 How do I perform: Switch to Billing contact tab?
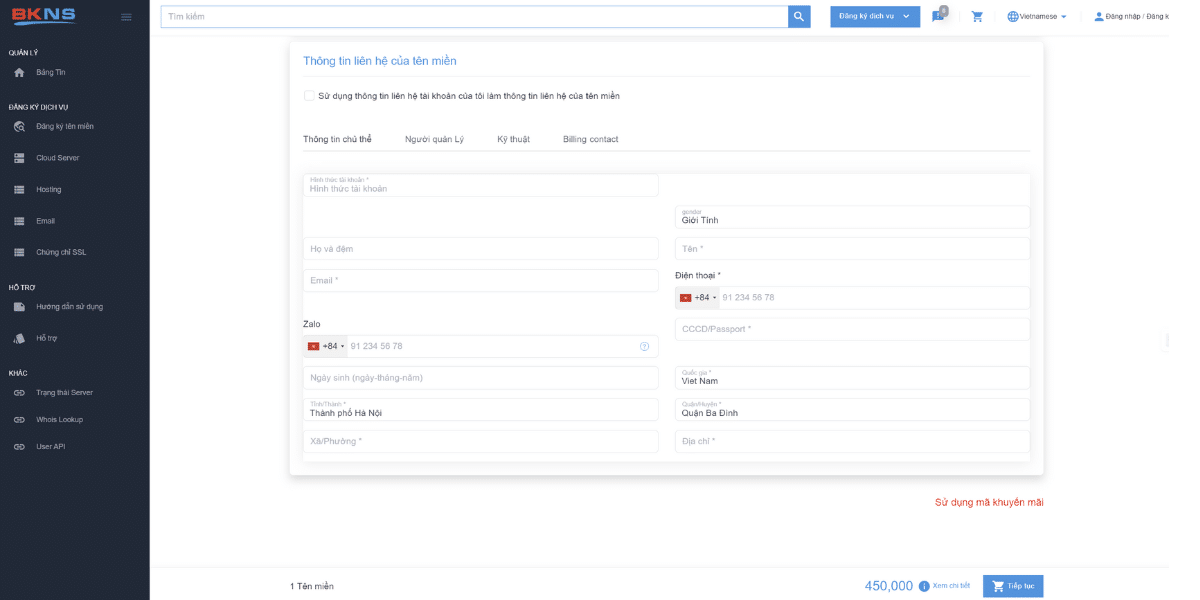coord(590,139)
